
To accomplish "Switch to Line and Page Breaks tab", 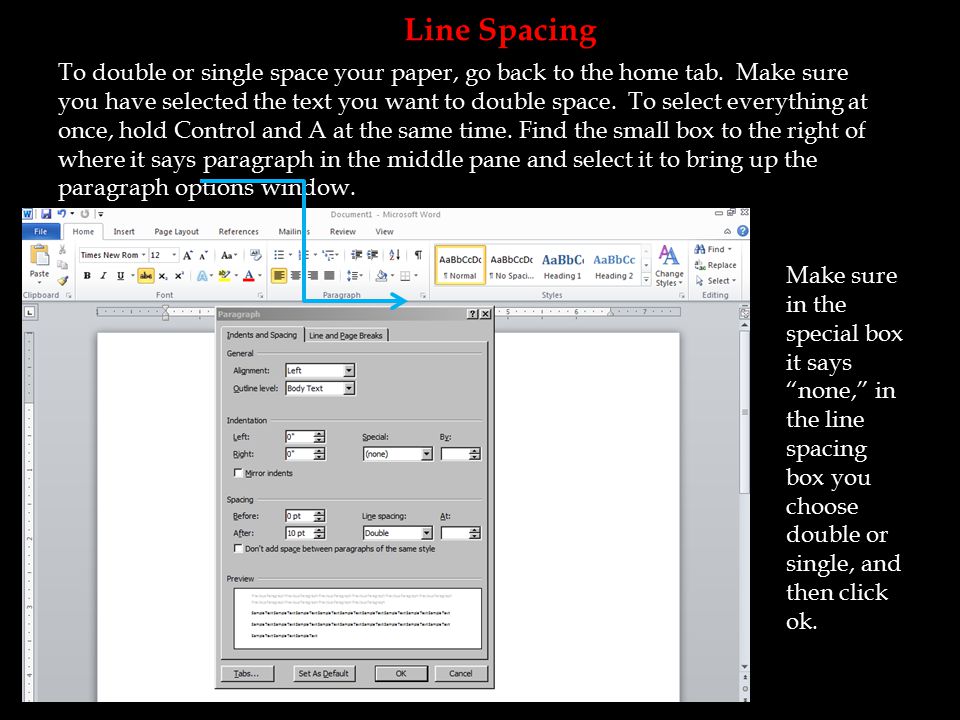I will (345, 336).
